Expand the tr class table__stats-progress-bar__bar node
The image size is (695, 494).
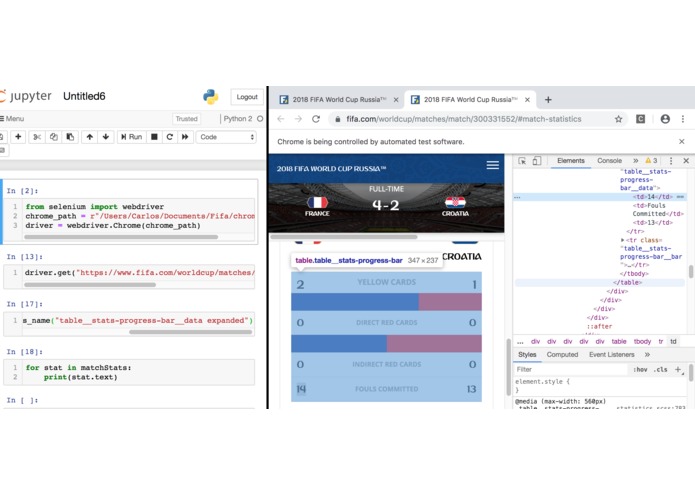(x=622, y=240)
